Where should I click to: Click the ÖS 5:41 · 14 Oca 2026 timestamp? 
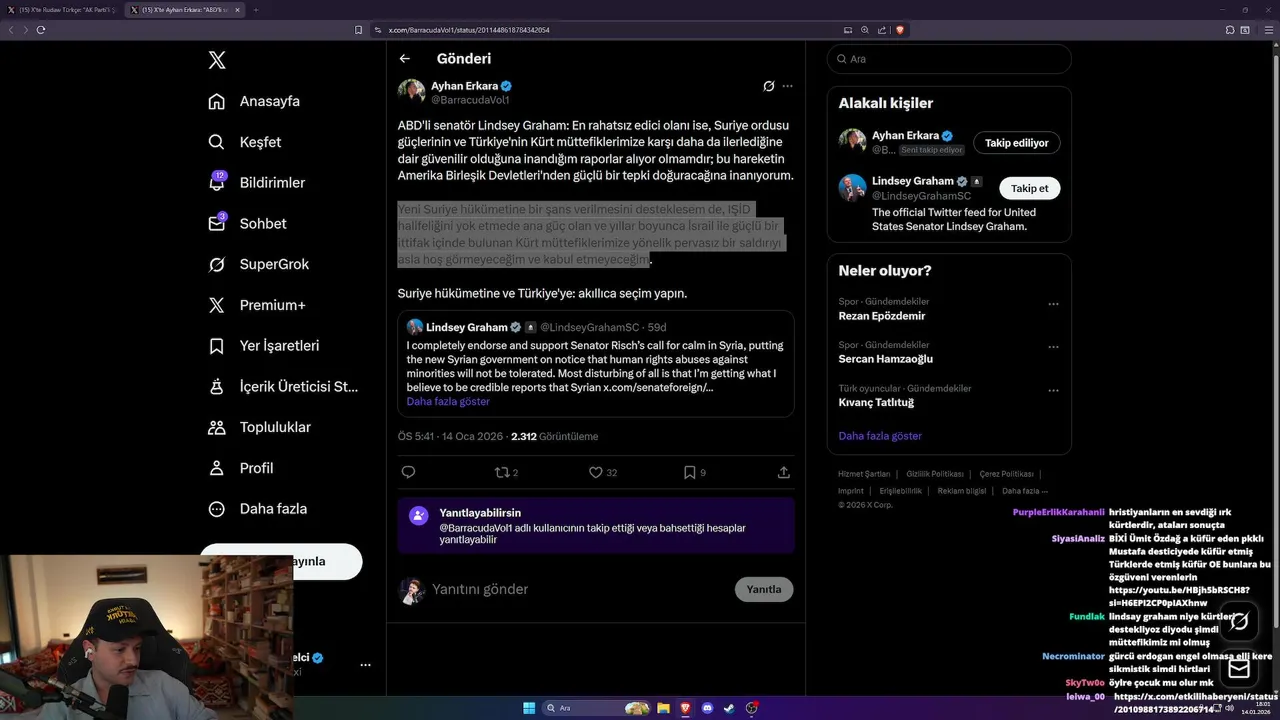pos(450,436)
